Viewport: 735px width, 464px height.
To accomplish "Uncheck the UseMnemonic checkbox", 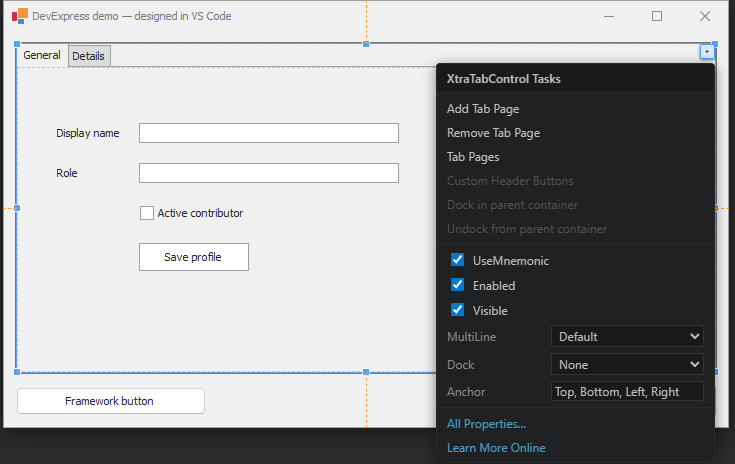I will click(458, 260).
